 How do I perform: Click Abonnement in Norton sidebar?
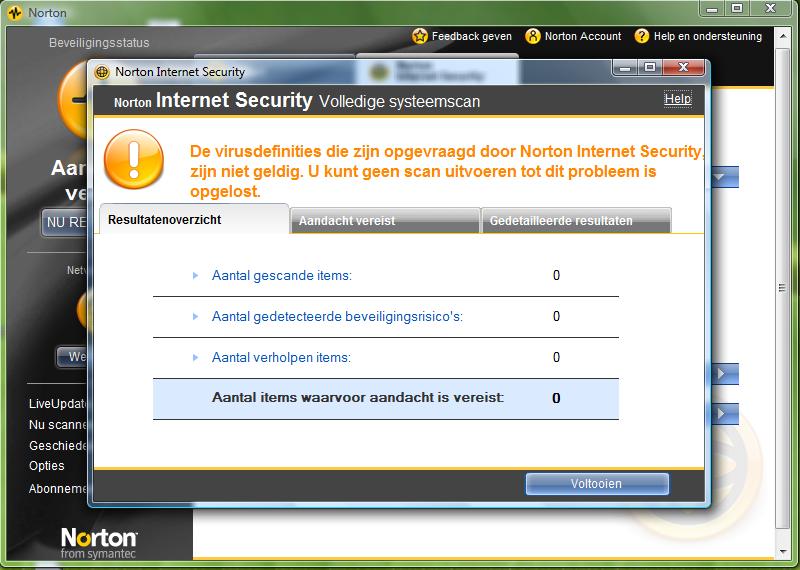click(58, 489)
